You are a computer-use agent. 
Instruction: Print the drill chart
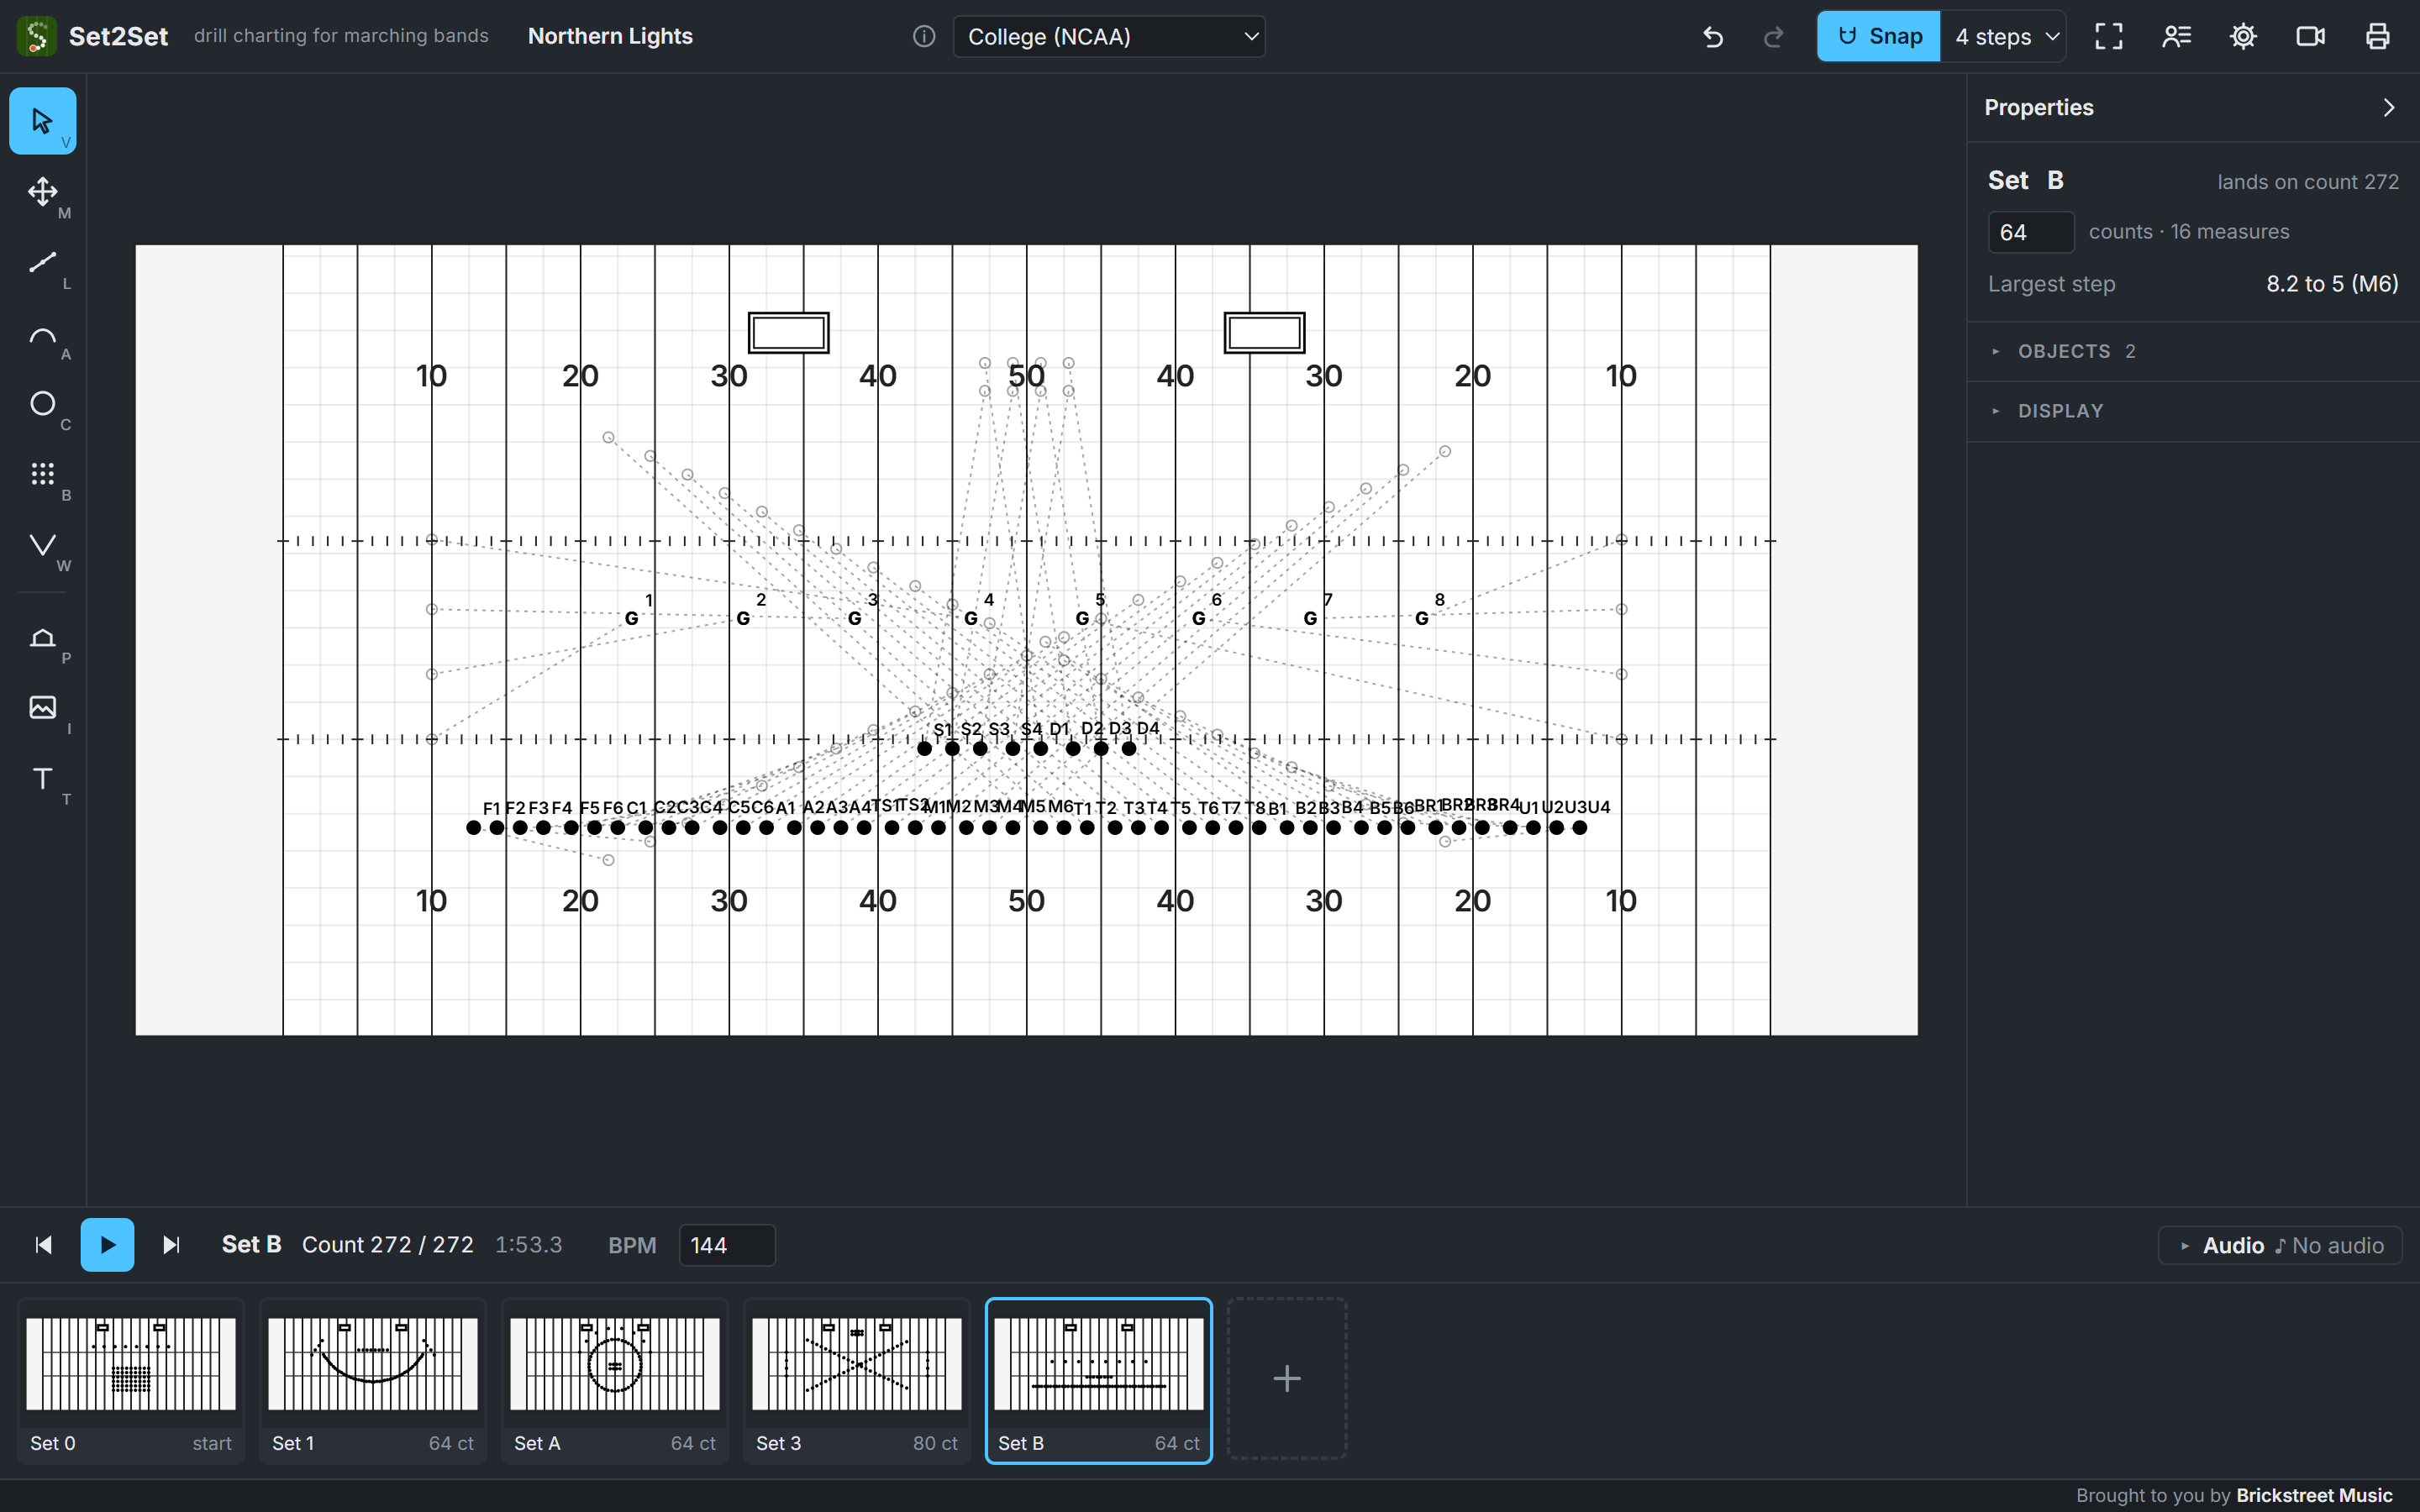2378,37
